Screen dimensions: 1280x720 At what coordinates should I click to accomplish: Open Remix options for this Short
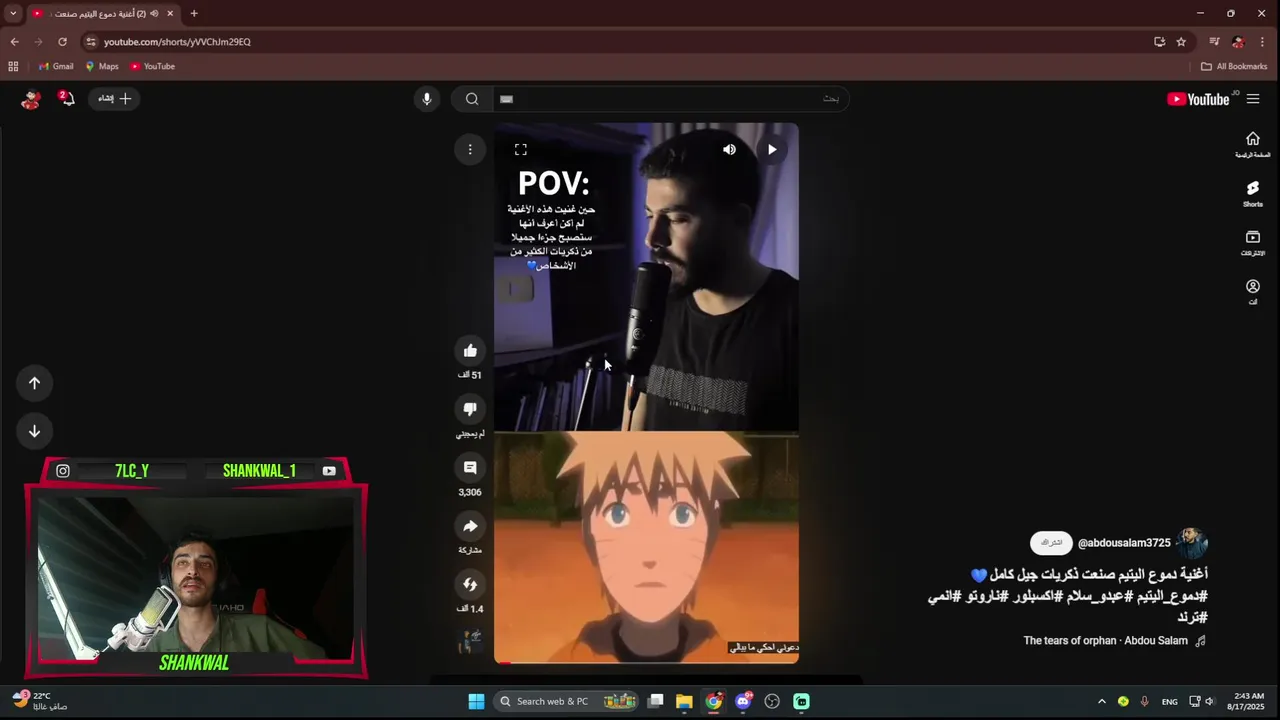click(470, 584)
